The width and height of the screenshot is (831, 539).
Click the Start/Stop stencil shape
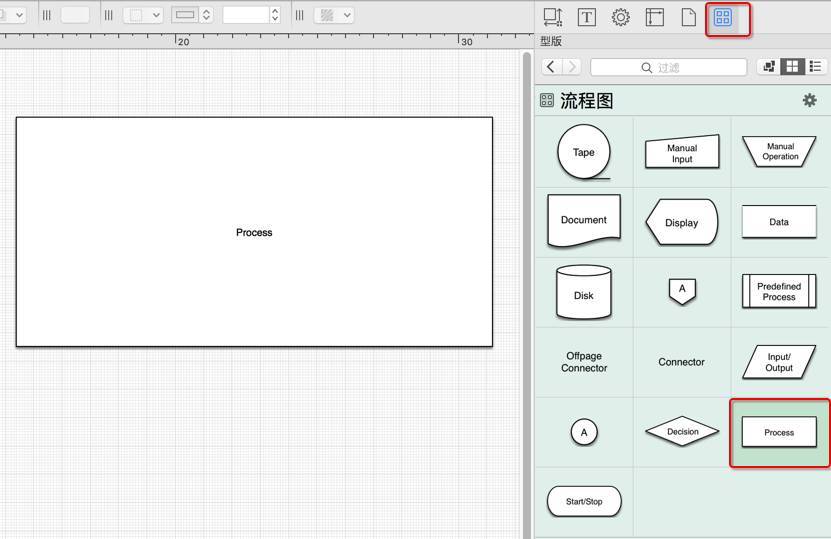[583, 501]
